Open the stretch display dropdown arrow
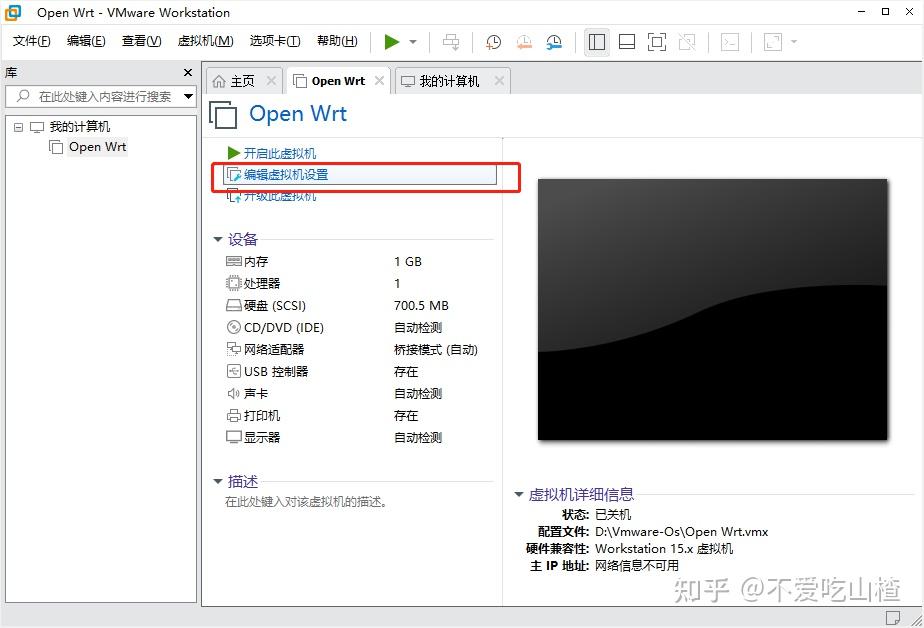Image resolution: width=924 pixels, height=628 pixels. pos(794,42)
